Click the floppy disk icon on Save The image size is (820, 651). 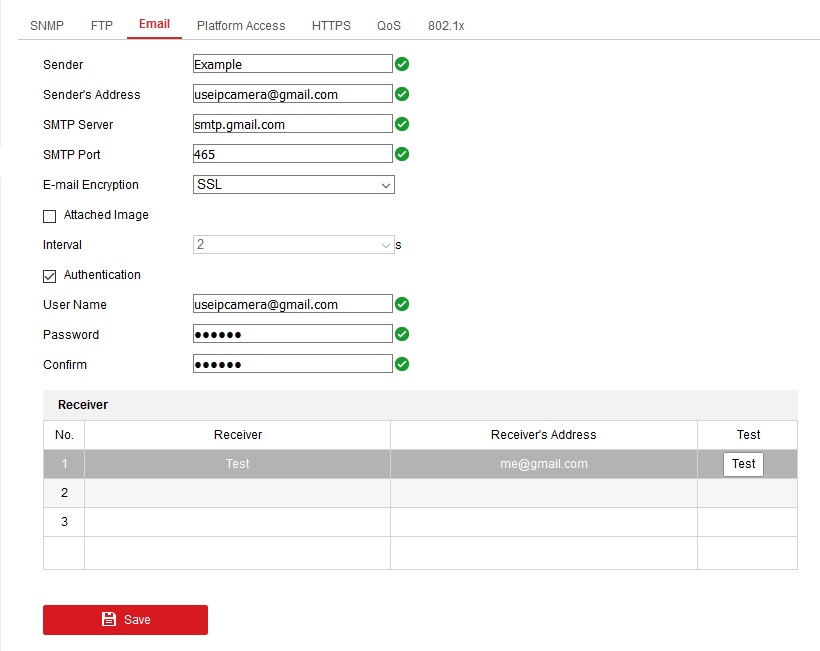pos(109,619)
